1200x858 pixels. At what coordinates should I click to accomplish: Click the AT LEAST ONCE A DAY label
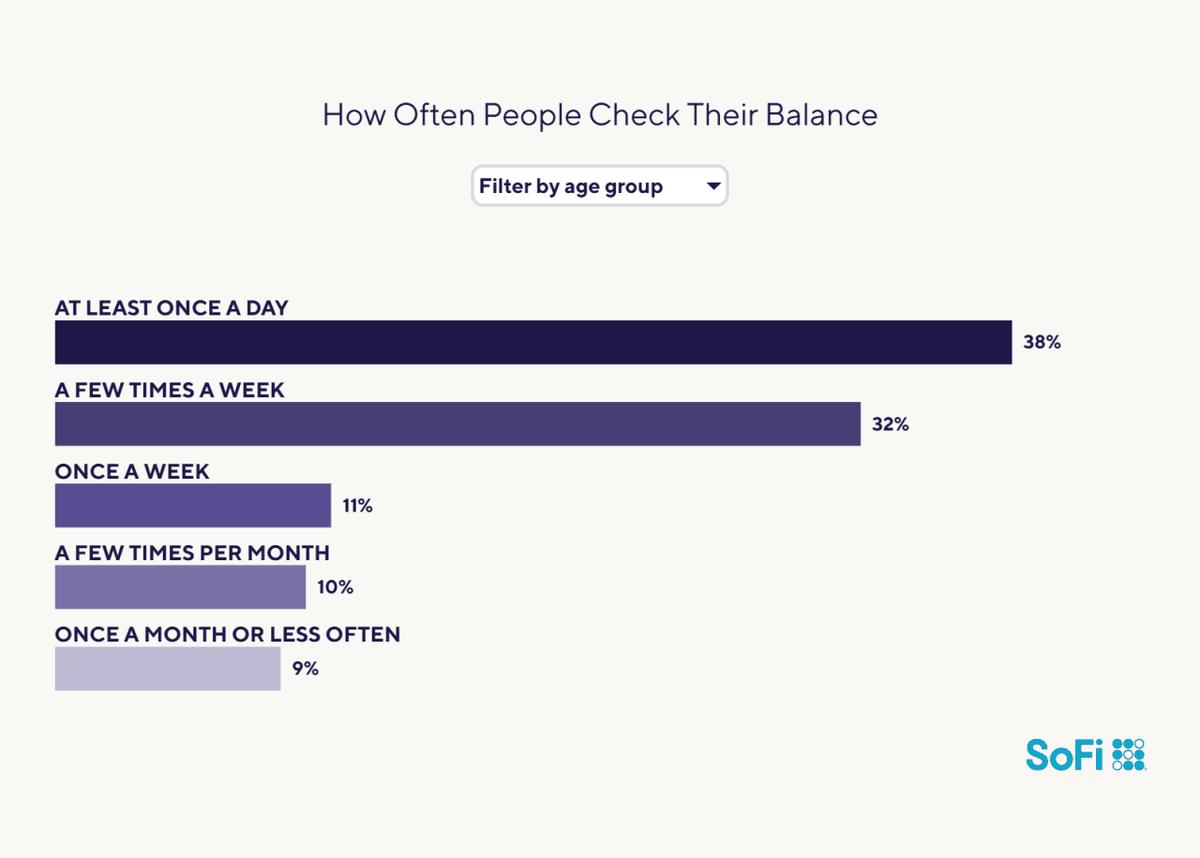[x=171, y=308]
